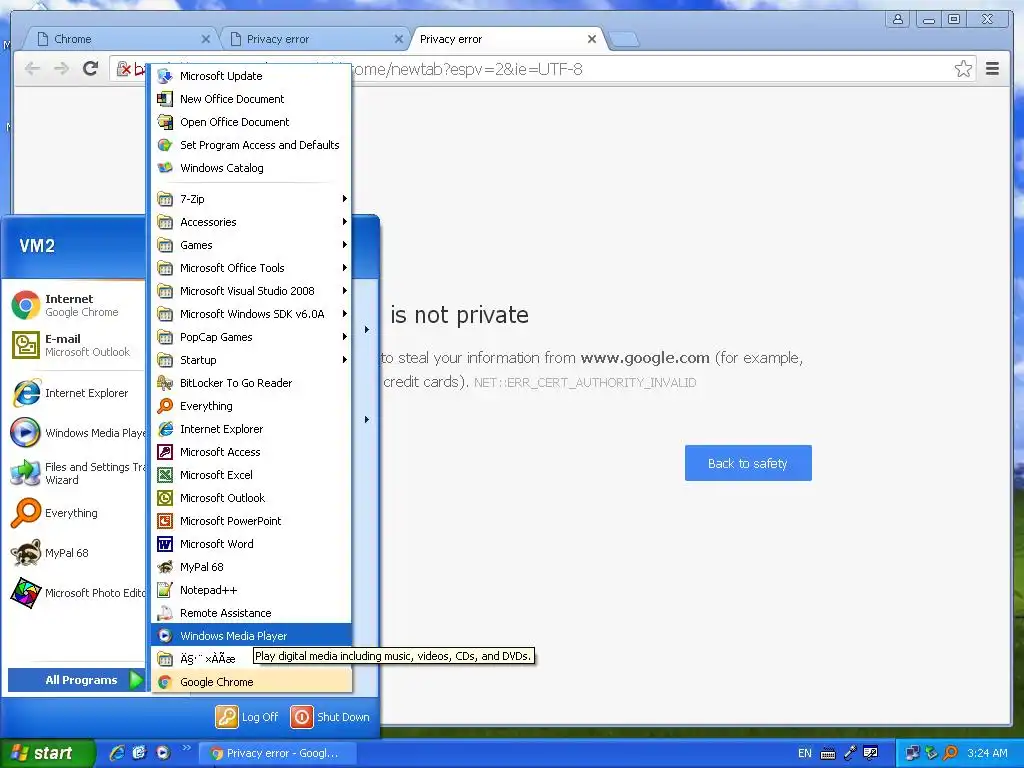
Task: Open MyPal 68 in the programs menu
Action: [251, 567]
